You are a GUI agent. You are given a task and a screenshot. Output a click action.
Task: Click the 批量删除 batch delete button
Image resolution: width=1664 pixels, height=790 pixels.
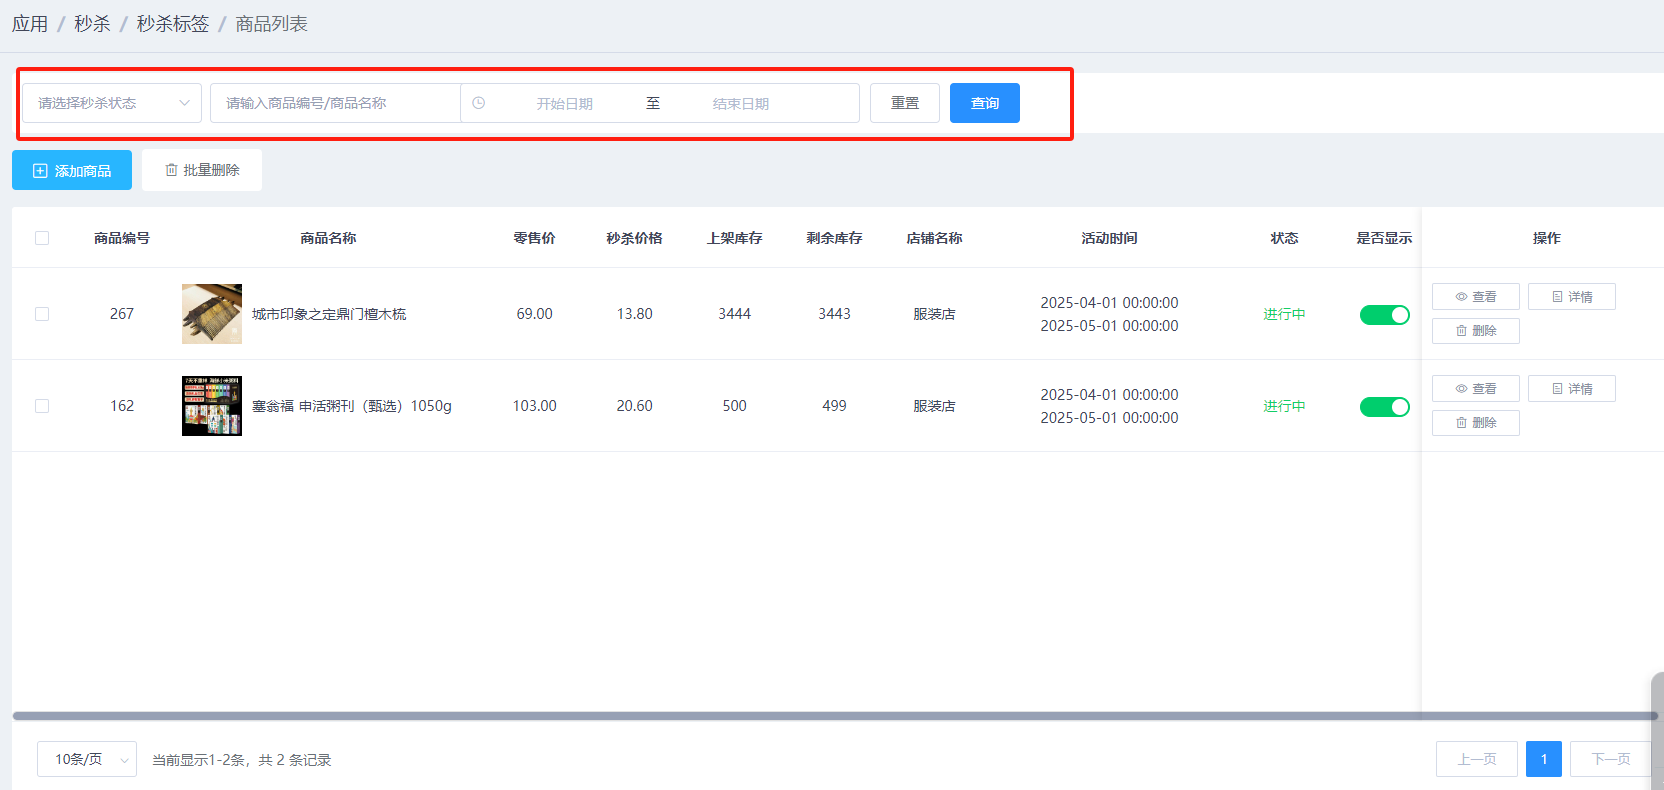pyautogui.click(x=202, y=170)
